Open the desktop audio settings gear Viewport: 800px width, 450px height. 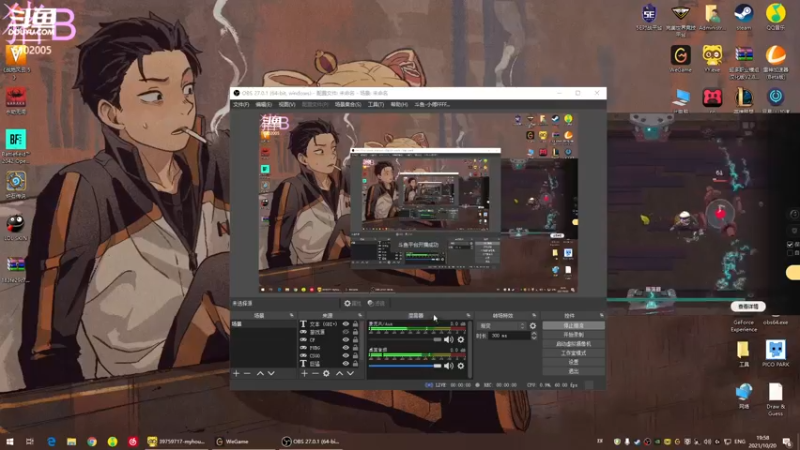[x=461, y=365]
